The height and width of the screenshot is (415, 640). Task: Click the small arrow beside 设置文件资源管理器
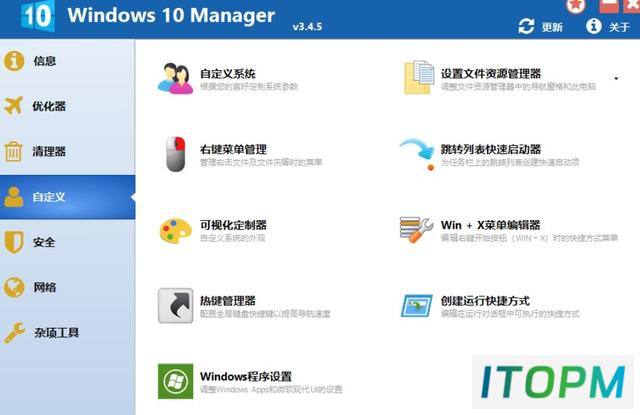616,78
